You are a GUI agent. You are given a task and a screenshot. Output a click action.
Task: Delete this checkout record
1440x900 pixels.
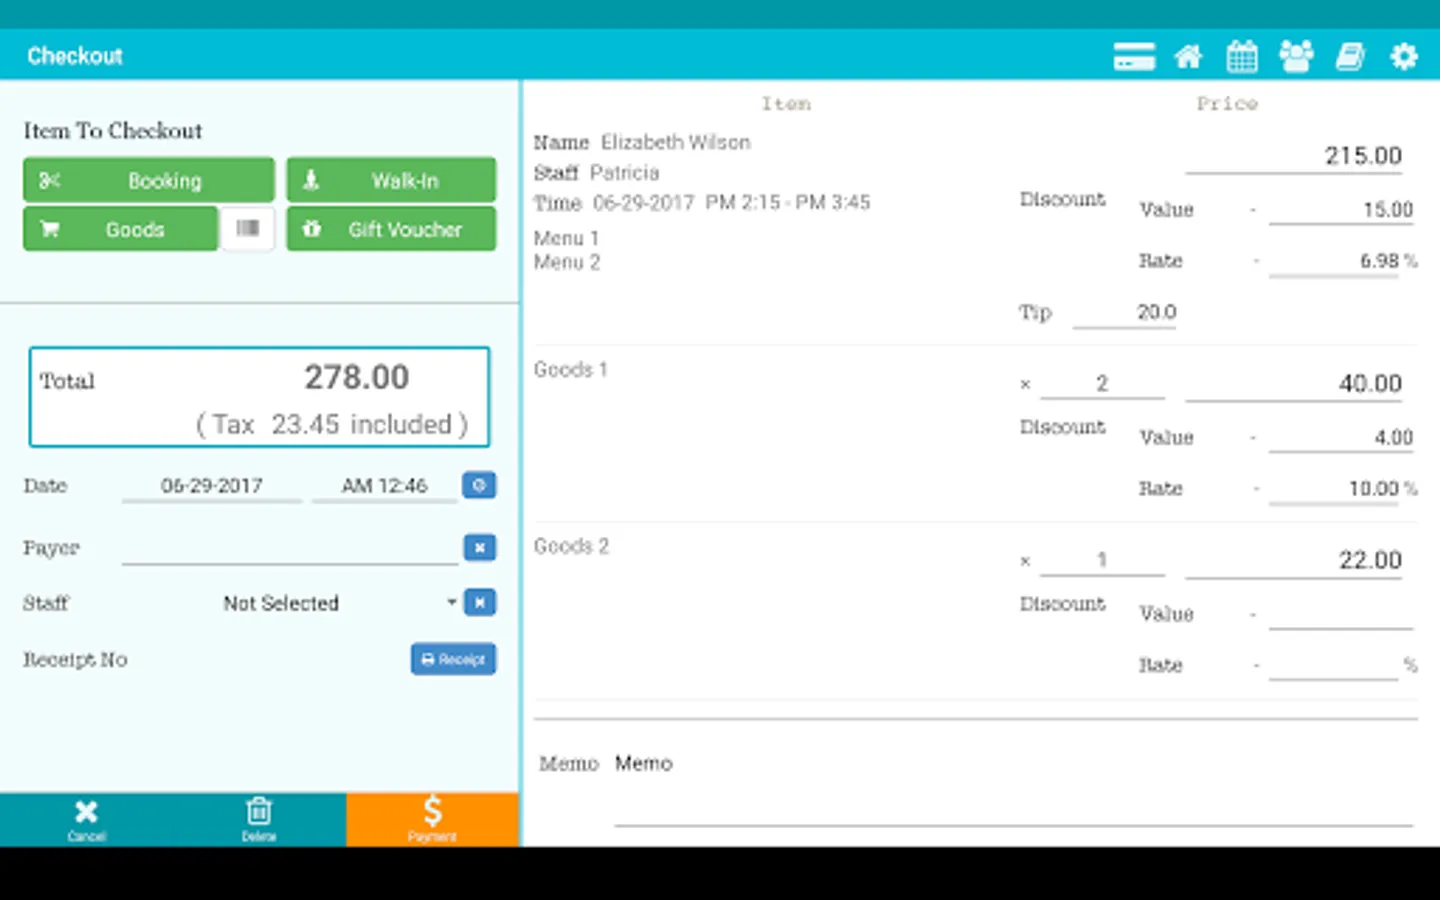tap(259, 820)
